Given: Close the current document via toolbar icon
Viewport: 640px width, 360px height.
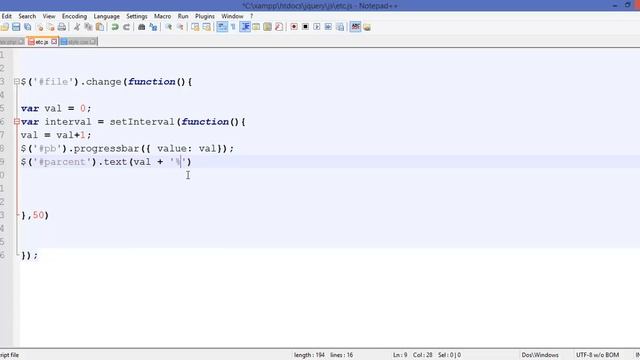Looking at the screenshot, I should (40, 27).
